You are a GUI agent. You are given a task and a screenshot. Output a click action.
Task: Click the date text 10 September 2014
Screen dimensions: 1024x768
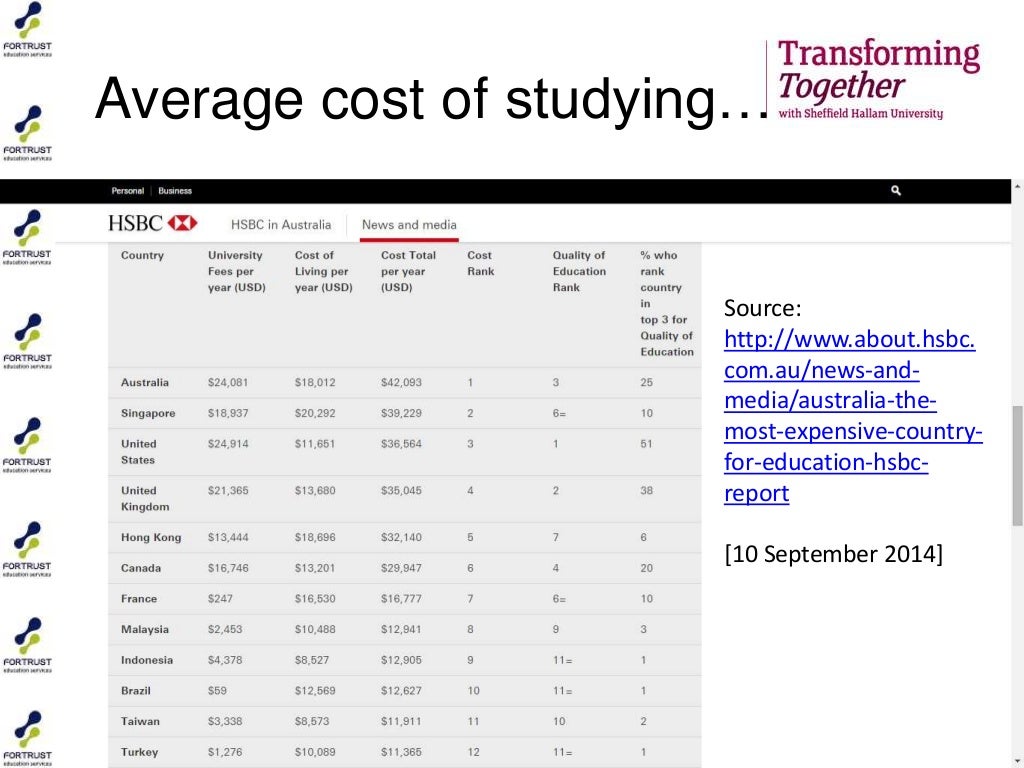tap(833, 554)
